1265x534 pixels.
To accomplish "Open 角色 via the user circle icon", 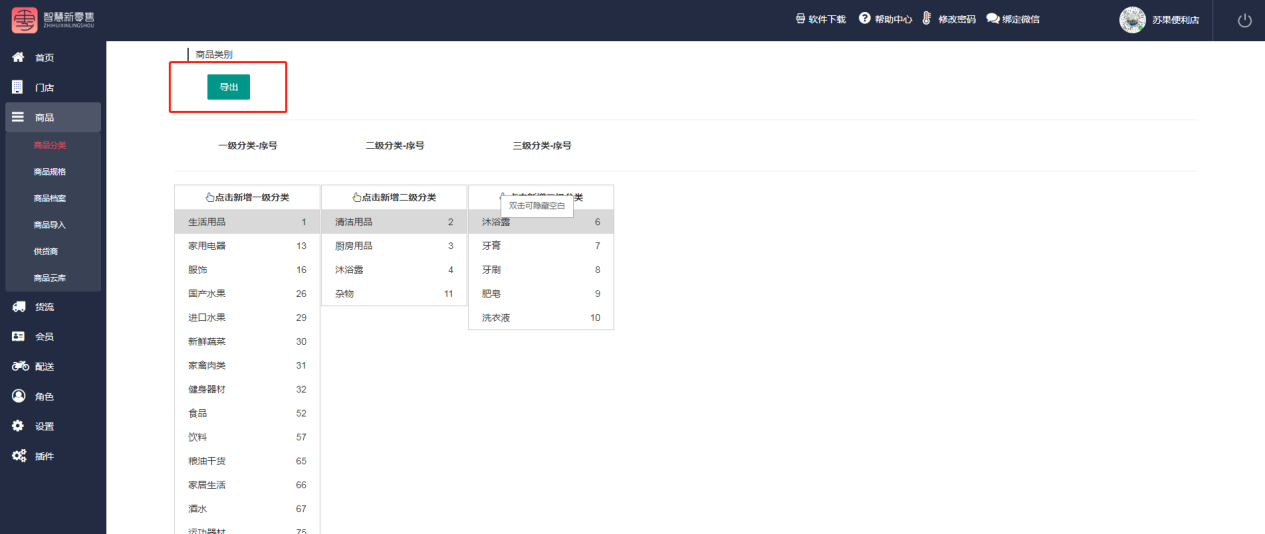I will click(x=18, y=396).
